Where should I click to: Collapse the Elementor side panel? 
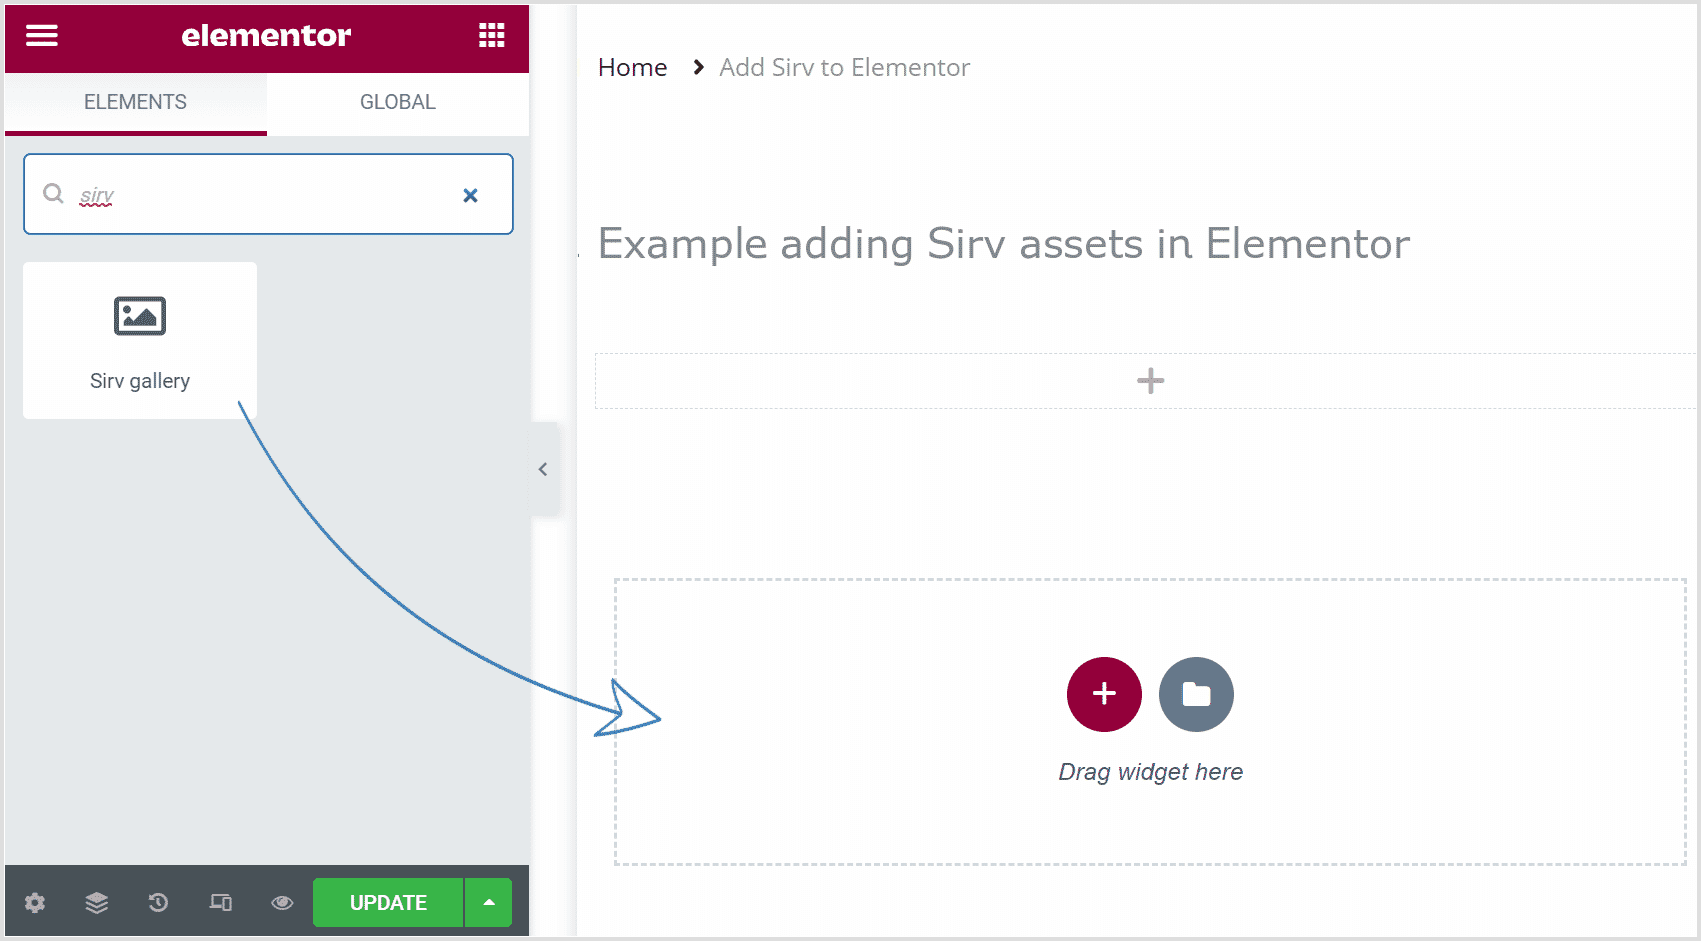(x=543, y=469)
